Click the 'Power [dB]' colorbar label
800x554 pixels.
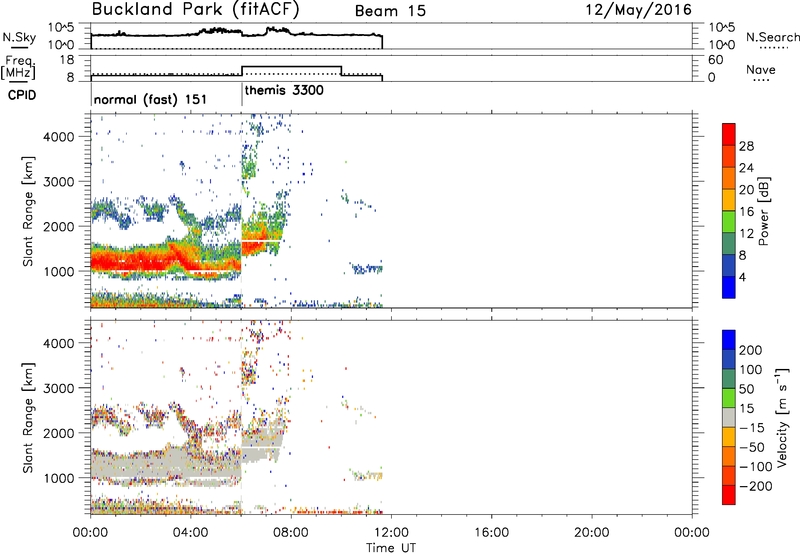click(x=763, y=211)
